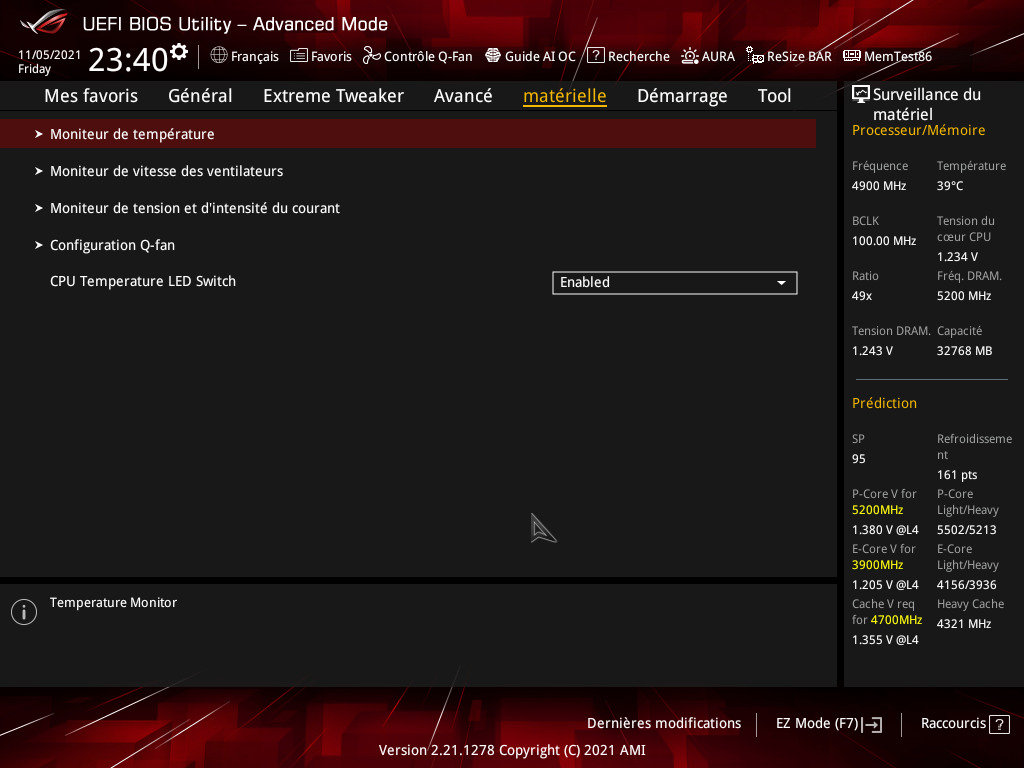The height and width of the screenshot is (768, 1024).
Task: Click the ReSize BAR icon
Action: (x=755, y=56)
